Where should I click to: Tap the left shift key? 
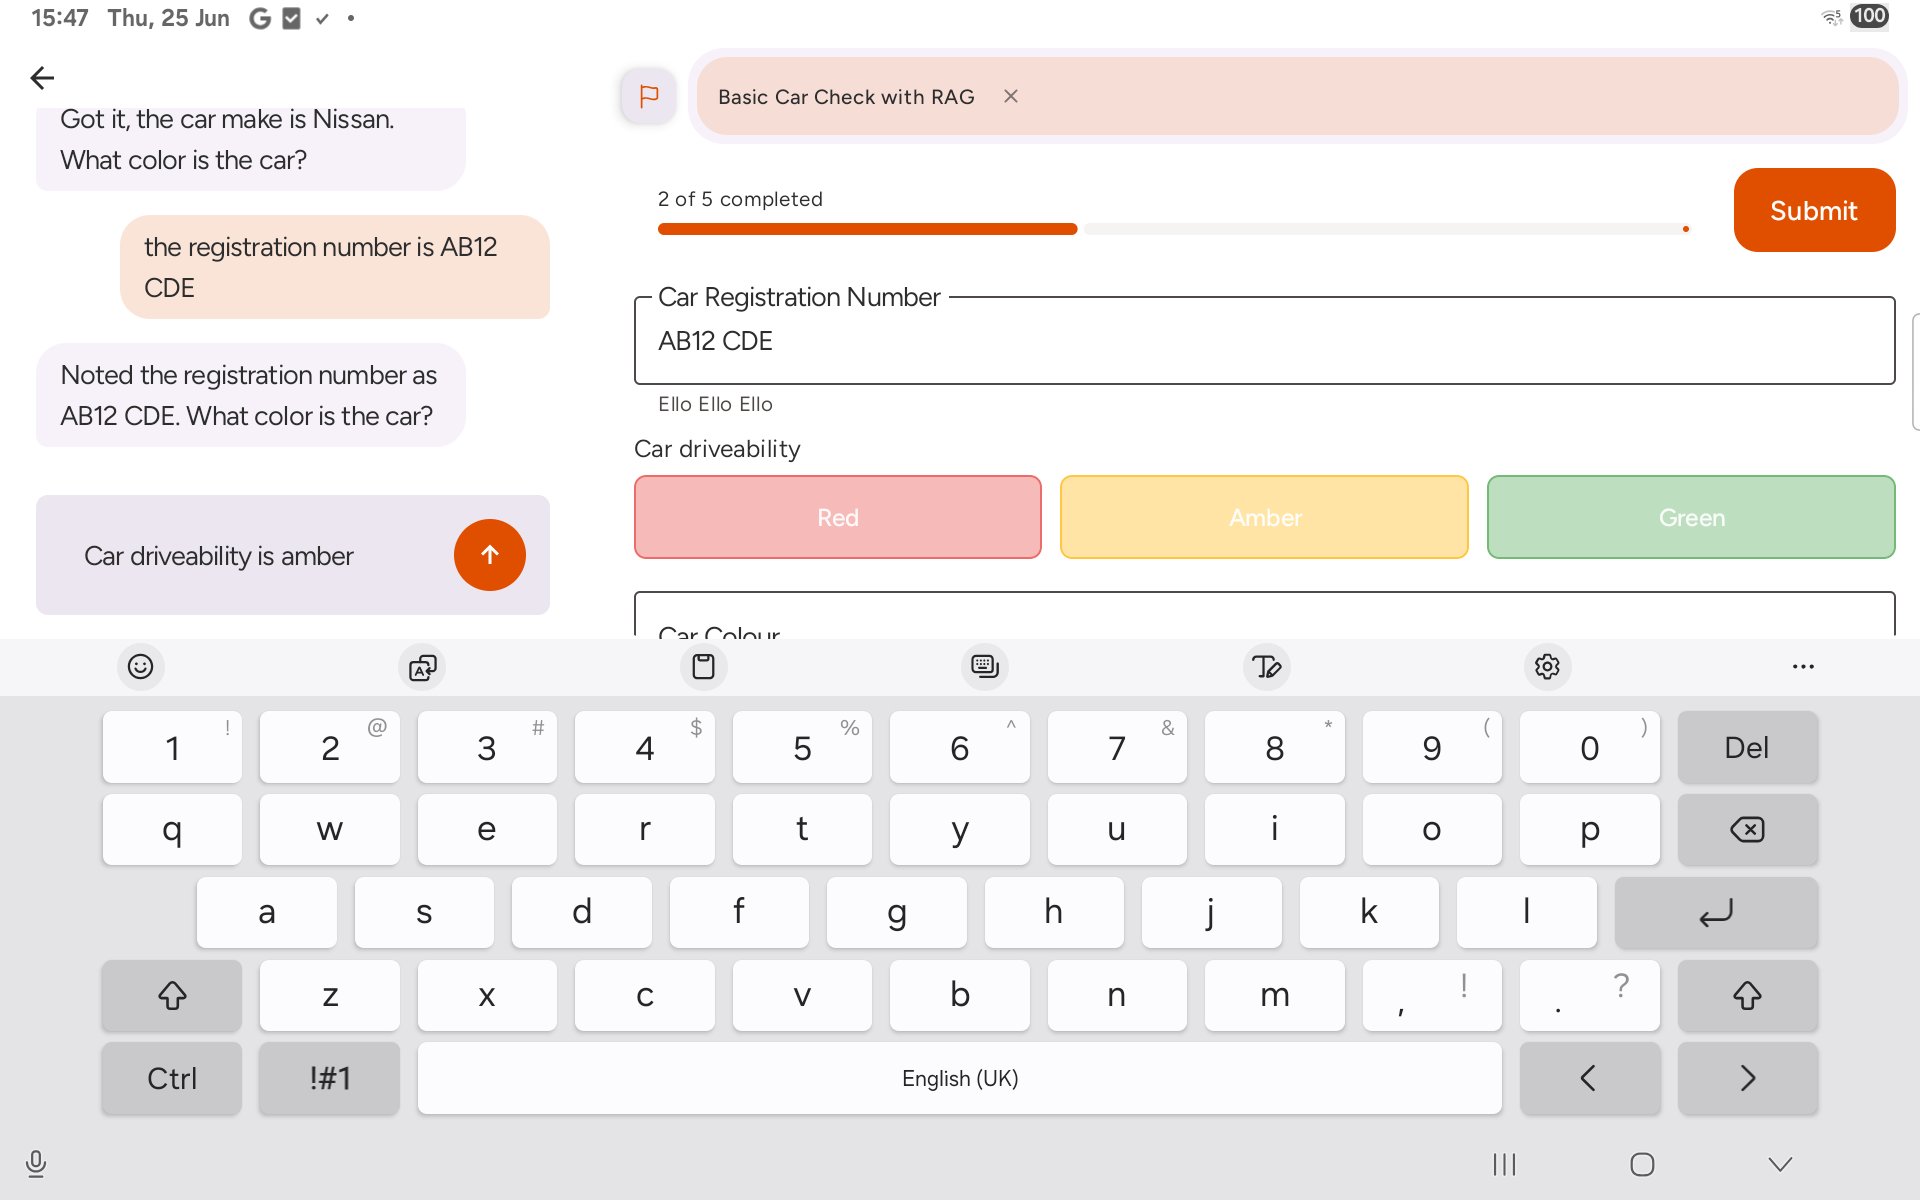pos(172,996)
